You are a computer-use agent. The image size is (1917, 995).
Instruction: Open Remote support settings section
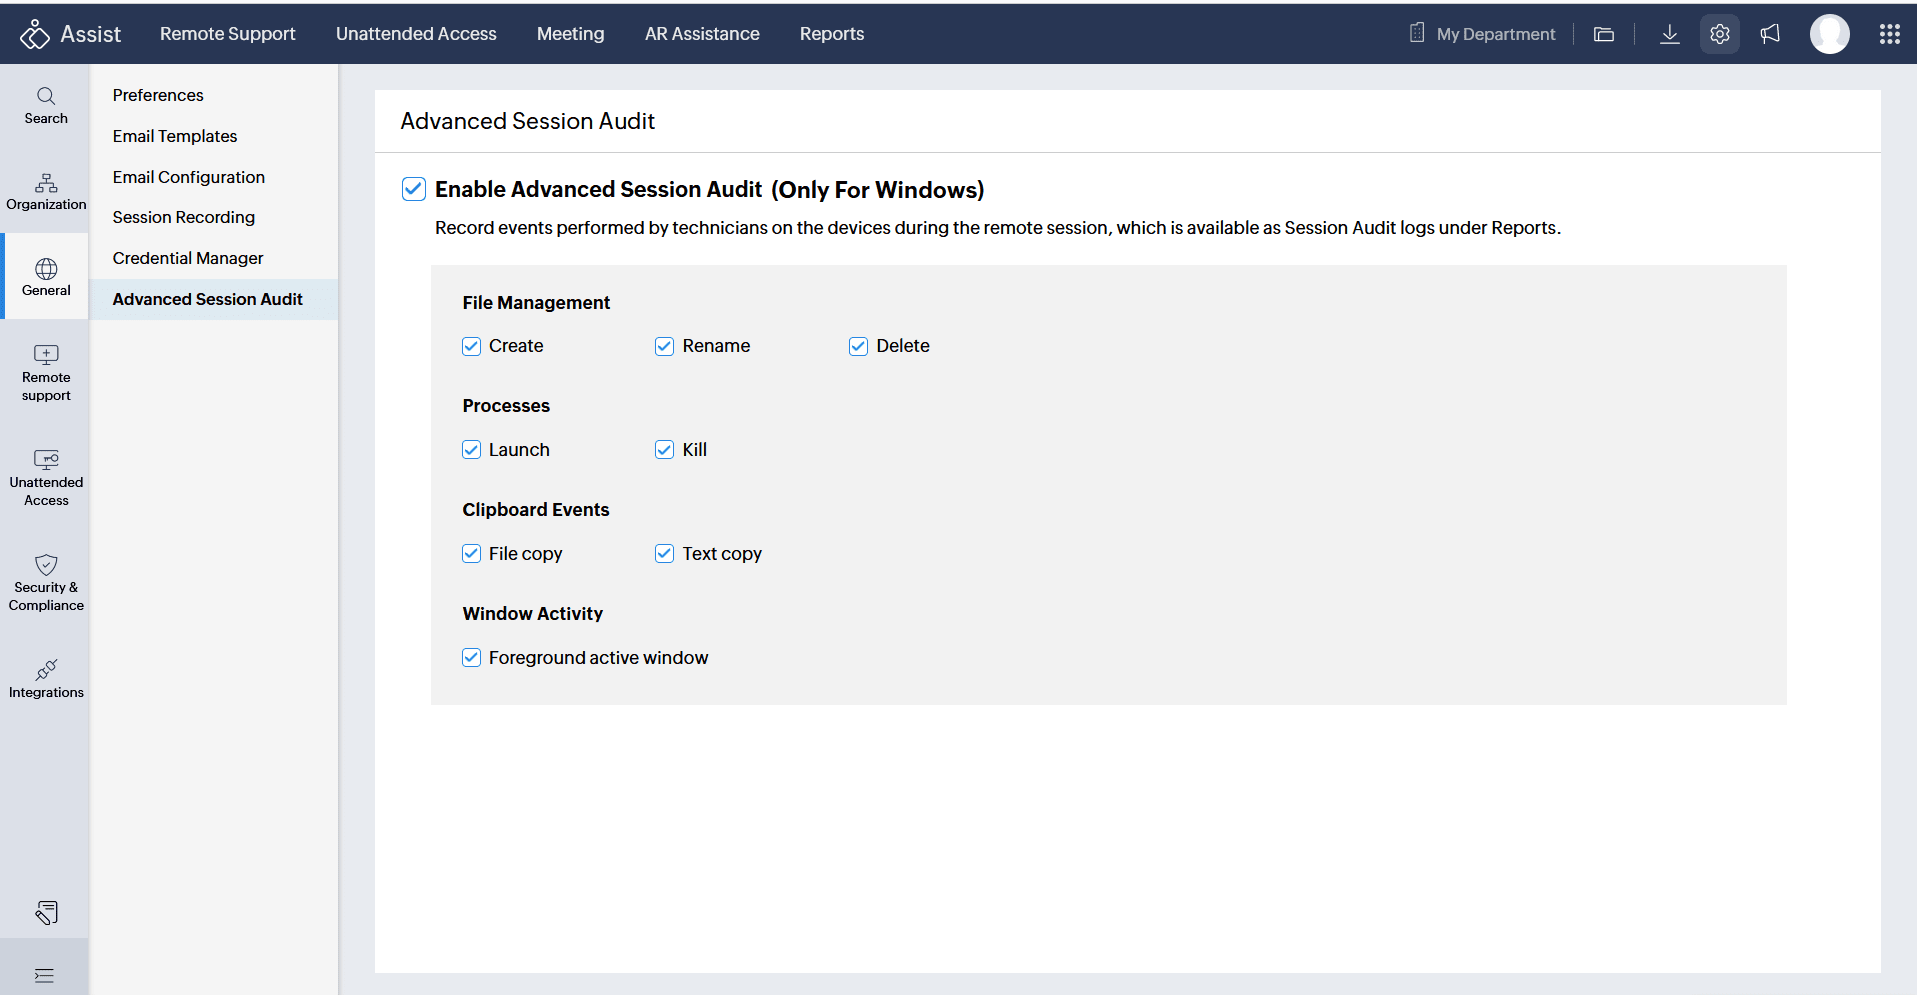pyautogui.click(x=46, y=372)
